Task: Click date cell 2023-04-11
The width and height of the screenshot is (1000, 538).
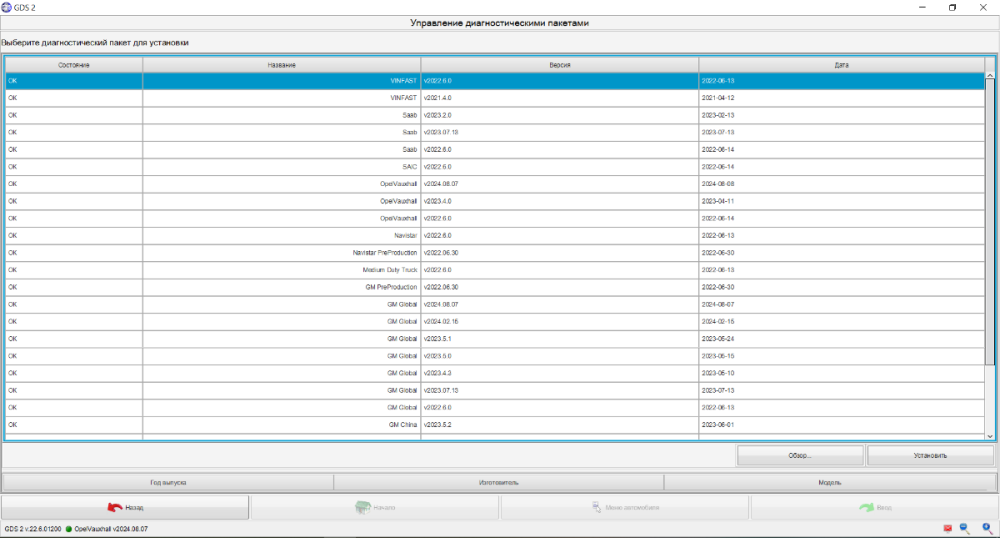Action: click(x=842, y=201)
